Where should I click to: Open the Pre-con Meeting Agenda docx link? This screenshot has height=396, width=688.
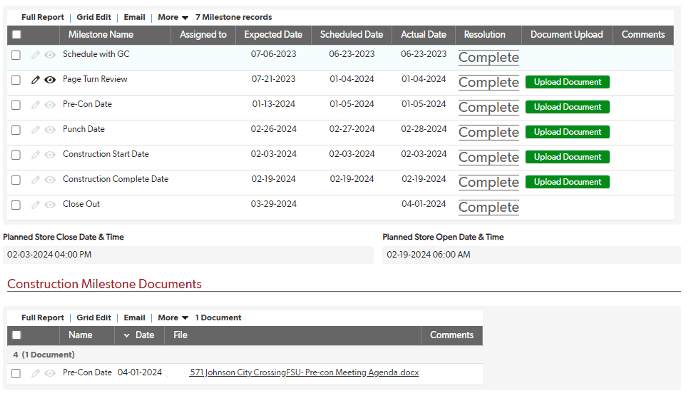pyautogui.click(x=304, y=372)
